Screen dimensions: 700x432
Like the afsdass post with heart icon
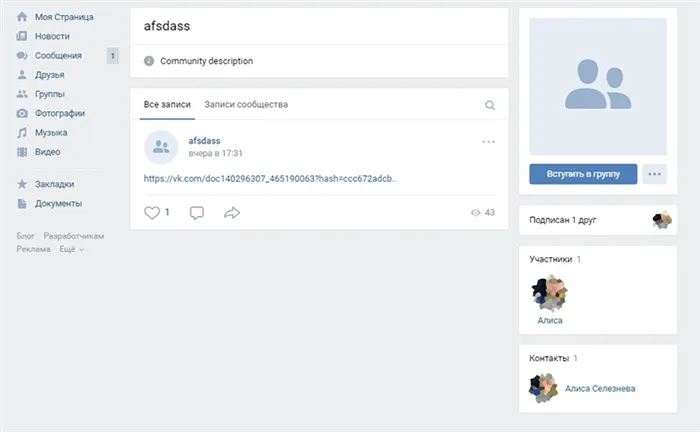[x=152, y=212]
